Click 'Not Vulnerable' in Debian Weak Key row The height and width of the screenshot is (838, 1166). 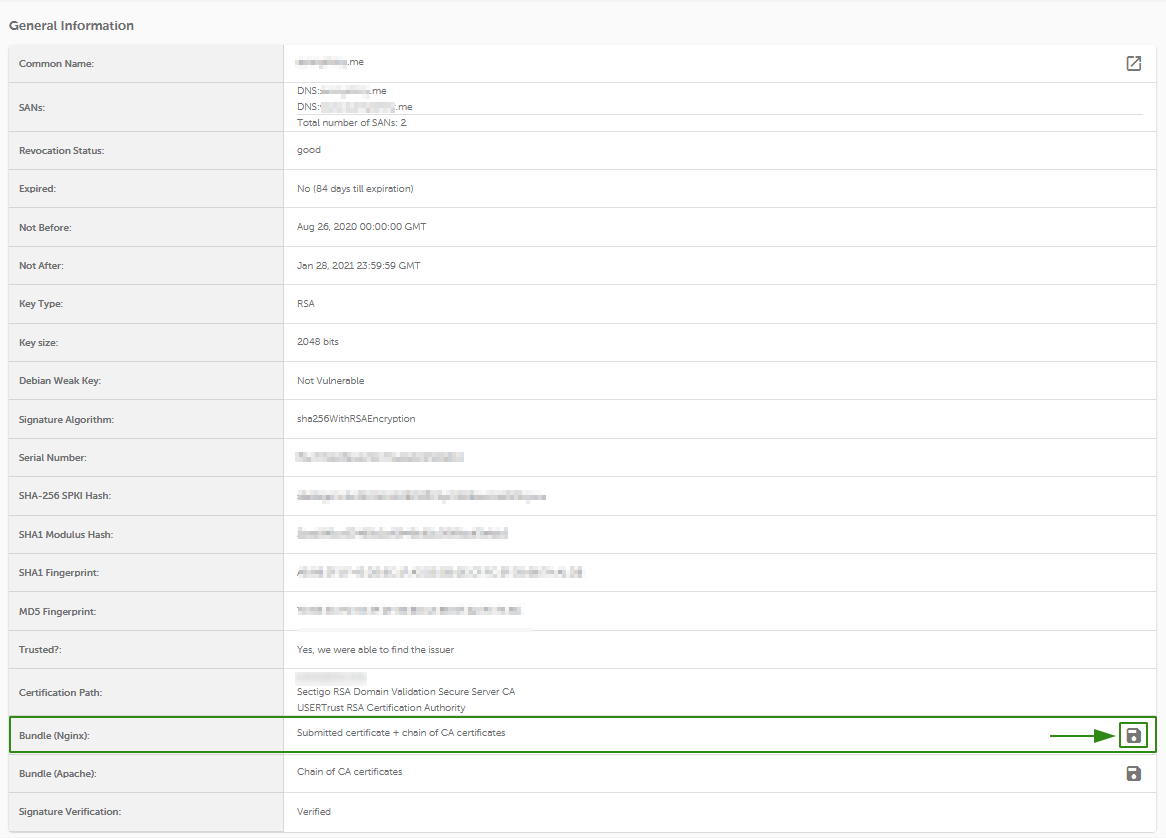tap(330, 380)
